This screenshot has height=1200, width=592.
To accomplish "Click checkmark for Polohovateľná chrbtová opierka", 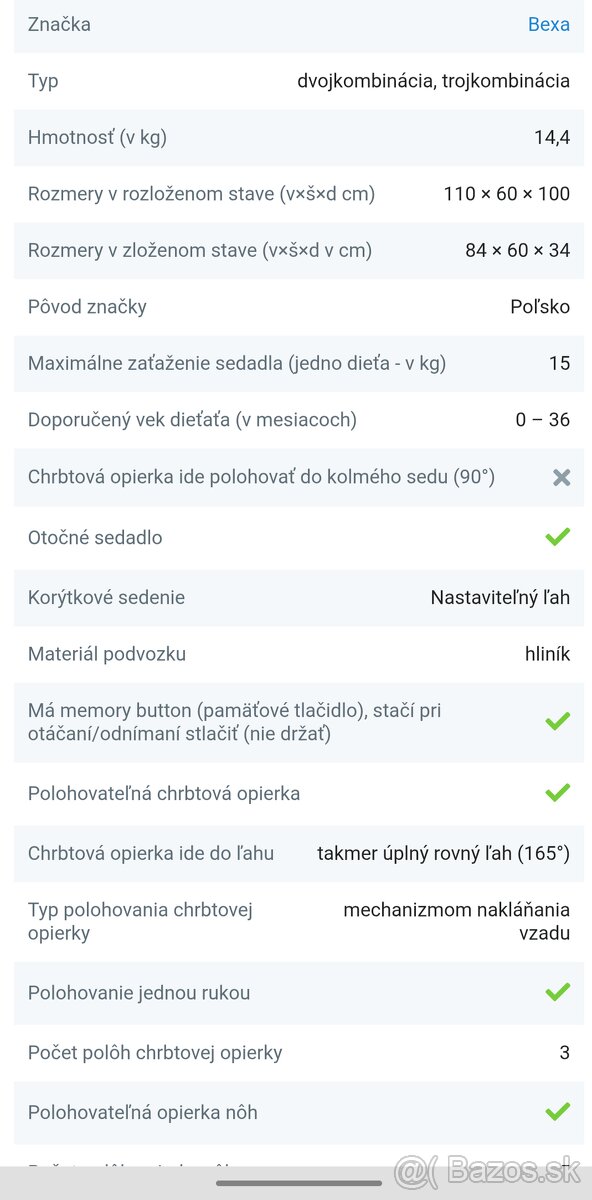I will tap(557, 793).
